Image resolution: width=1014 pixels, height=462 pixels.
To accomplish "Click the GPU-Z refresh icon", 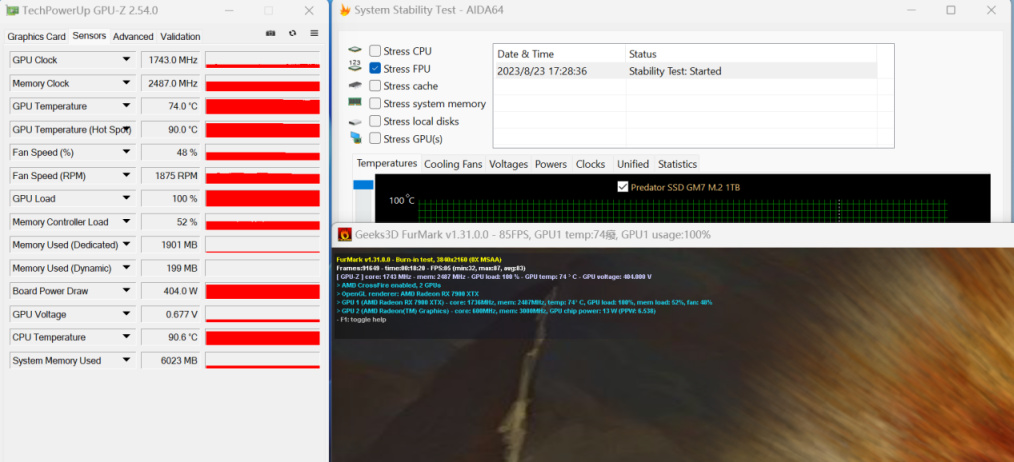I will coord(292,33).
